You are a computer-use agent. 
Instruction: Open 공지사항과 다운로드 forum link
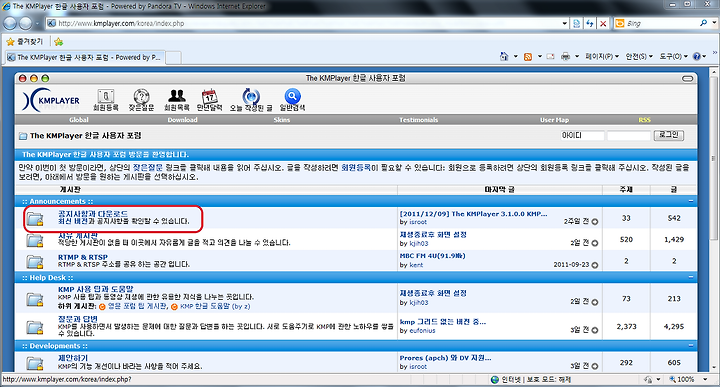coord(93,214)
